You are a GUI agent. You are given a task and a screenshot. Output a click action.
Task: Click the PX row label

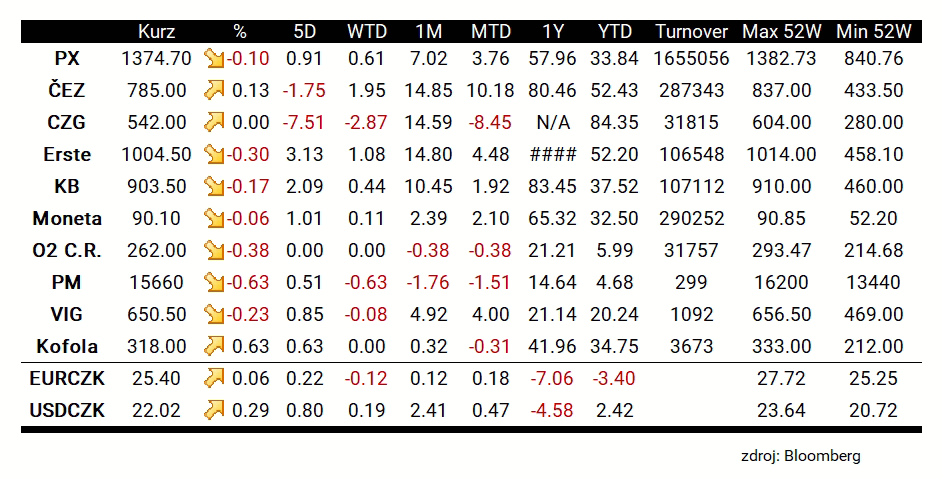click(x=67, y=58)
